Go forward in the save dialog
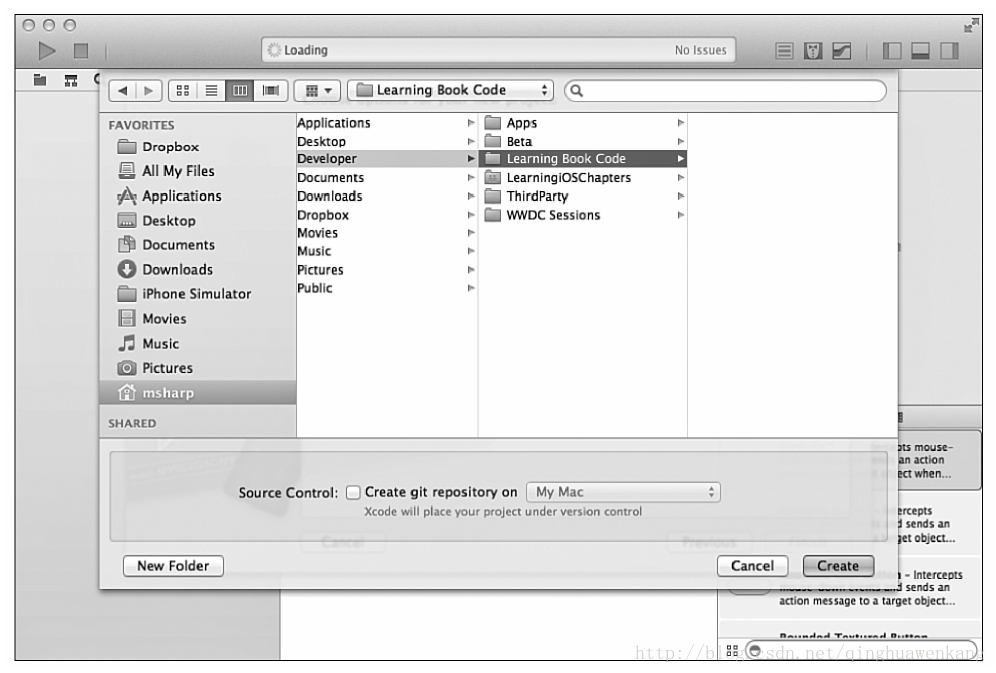Screen dimensions: 996x673 click(x=149, y=91)
